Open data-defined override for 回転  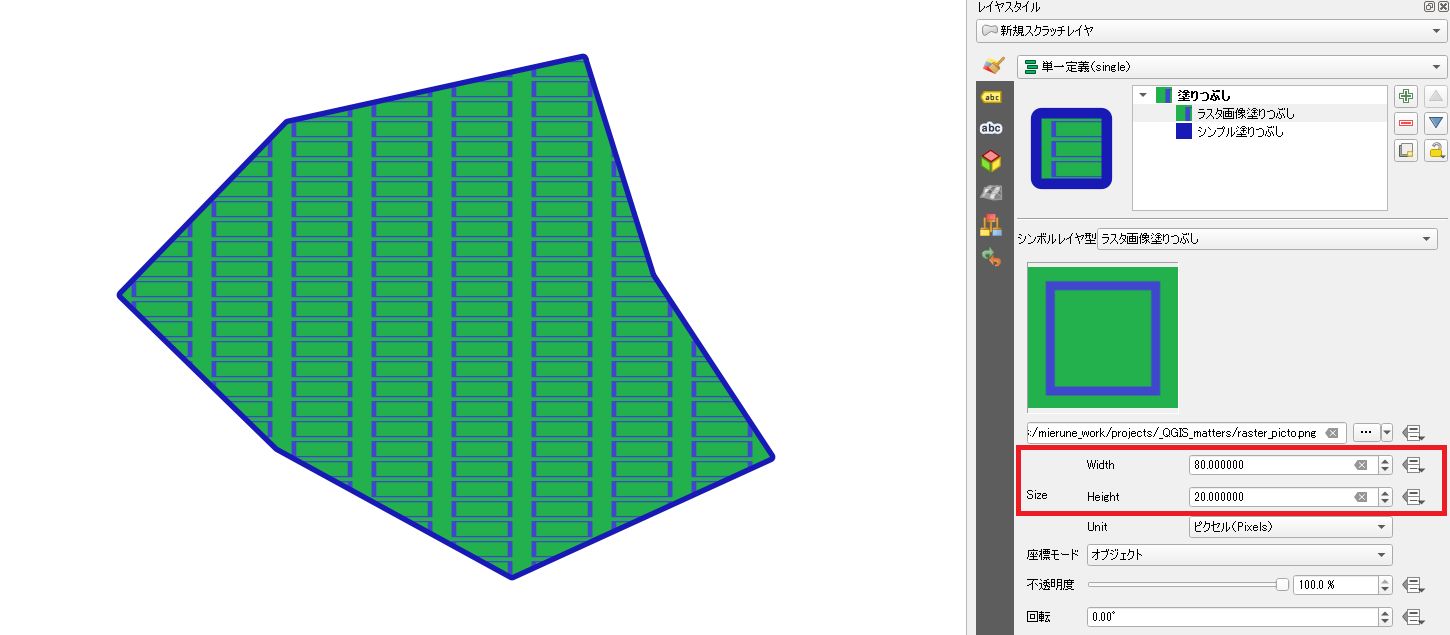(x=1412, y=617)
